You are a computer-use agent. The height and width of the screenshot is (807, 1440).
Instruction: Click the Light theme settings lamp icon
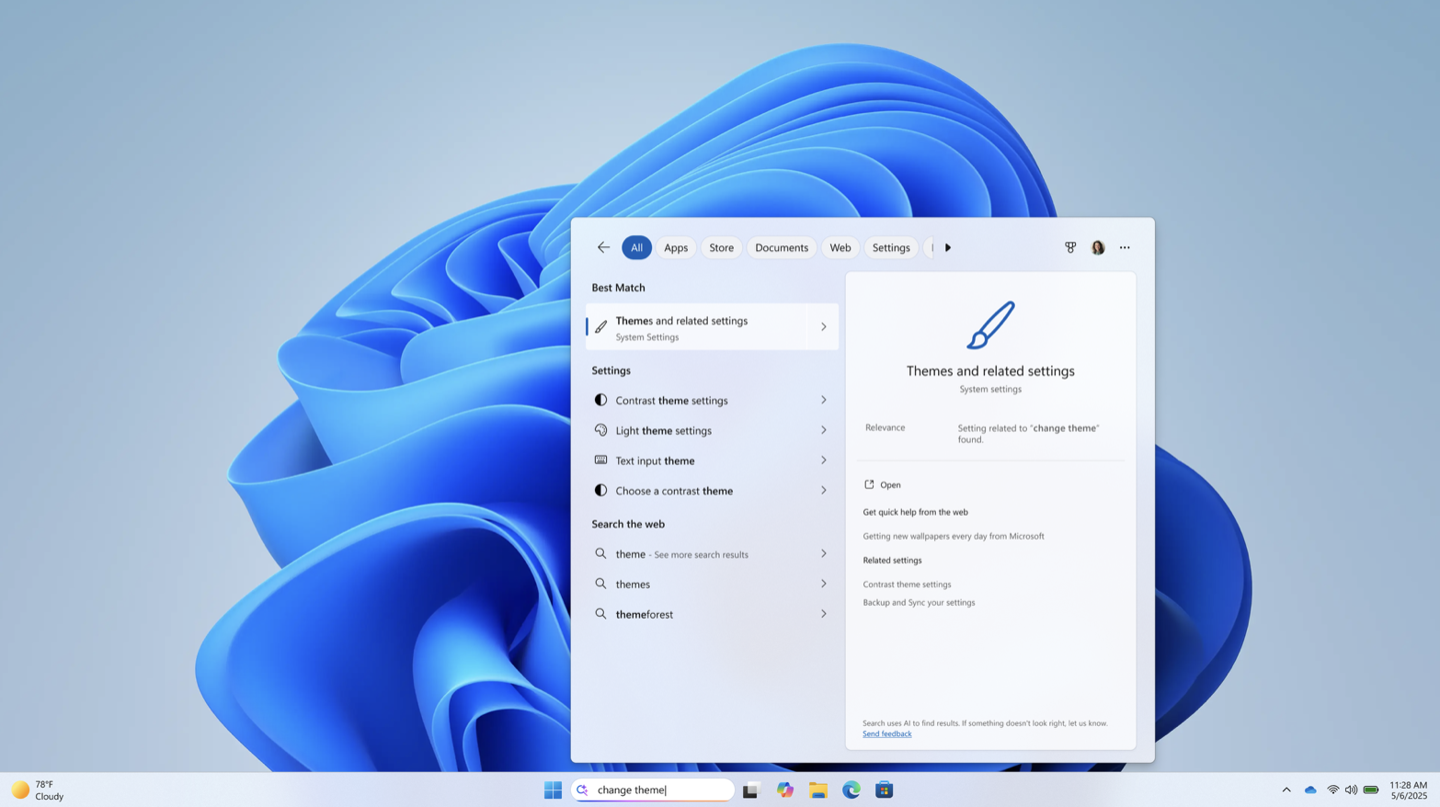600,430
